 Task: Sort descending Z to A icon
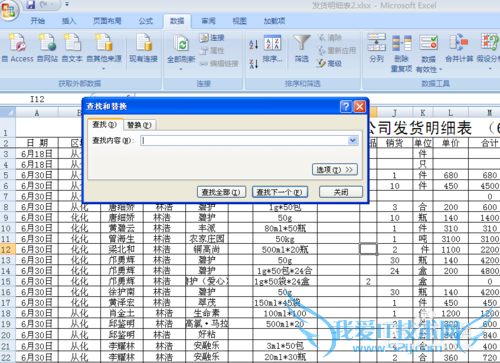(254, 63)
